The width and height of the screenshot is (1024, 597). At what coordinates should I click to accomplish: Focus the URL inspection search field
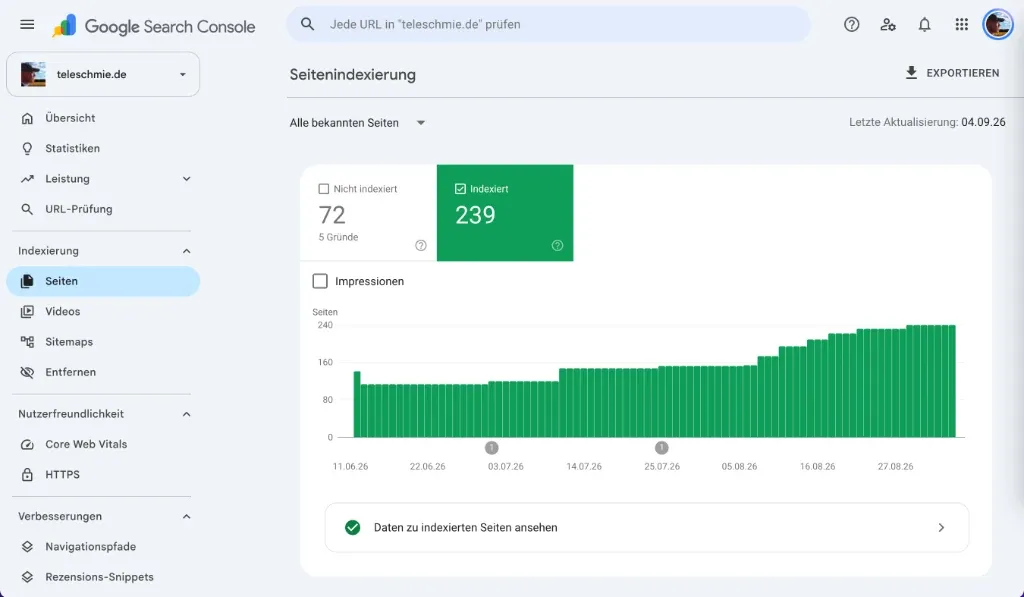pyautogui.click(x=549, y=24)
